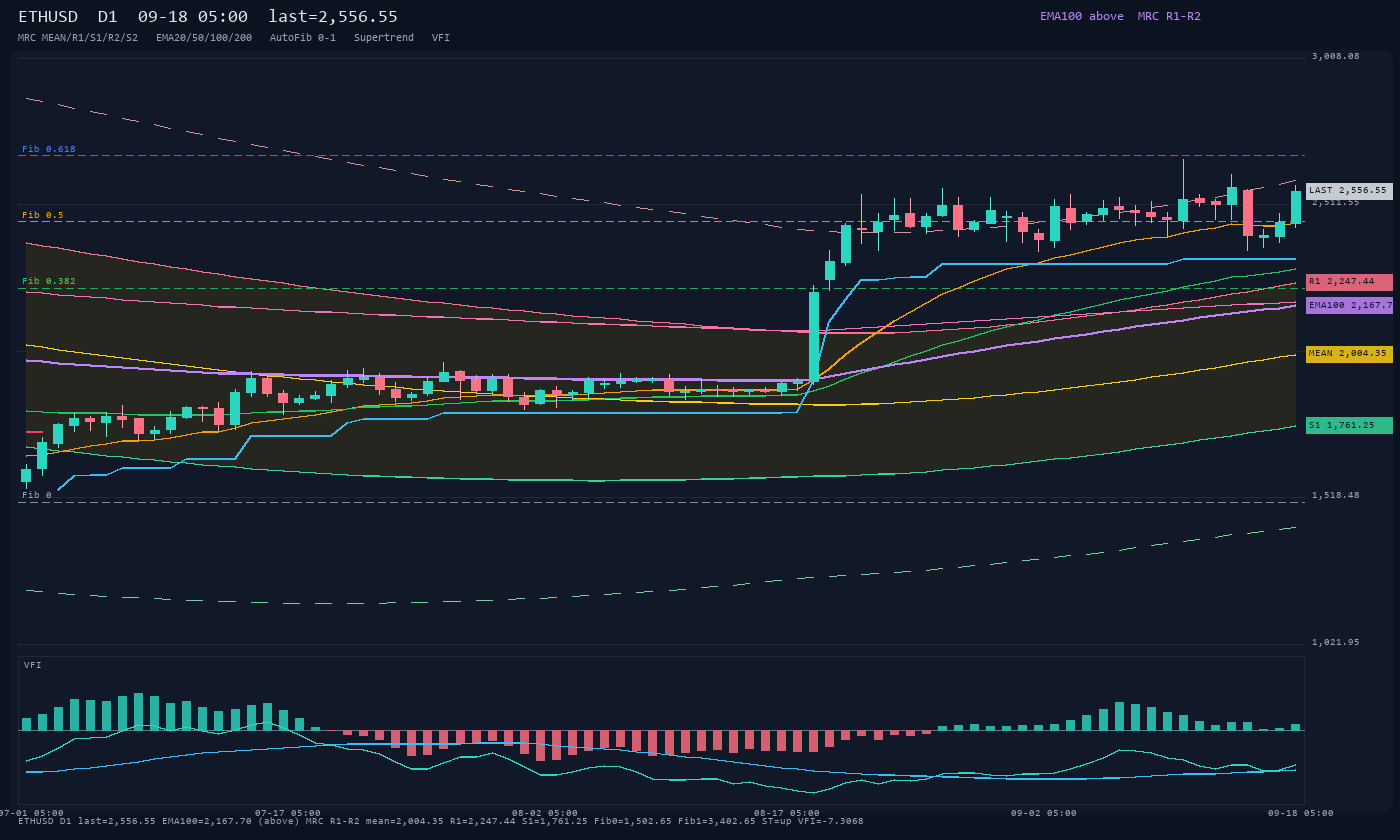Viewport: 1400px width, 840px height.
Task: Click the latest green candle at chart end
Action: coord(1296,207)
